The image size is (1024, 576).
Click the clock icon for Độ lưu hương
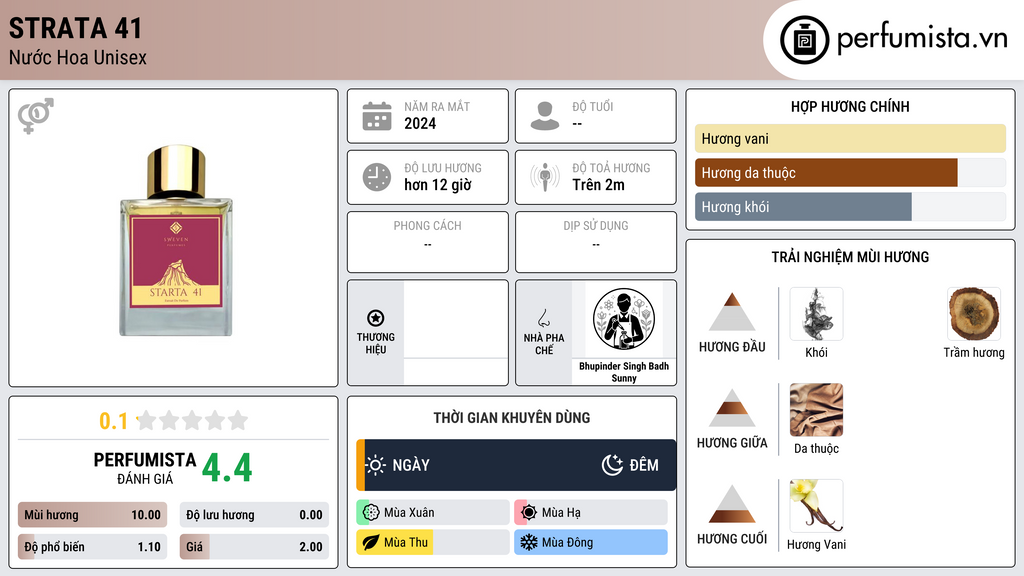[x=377, y=177]
